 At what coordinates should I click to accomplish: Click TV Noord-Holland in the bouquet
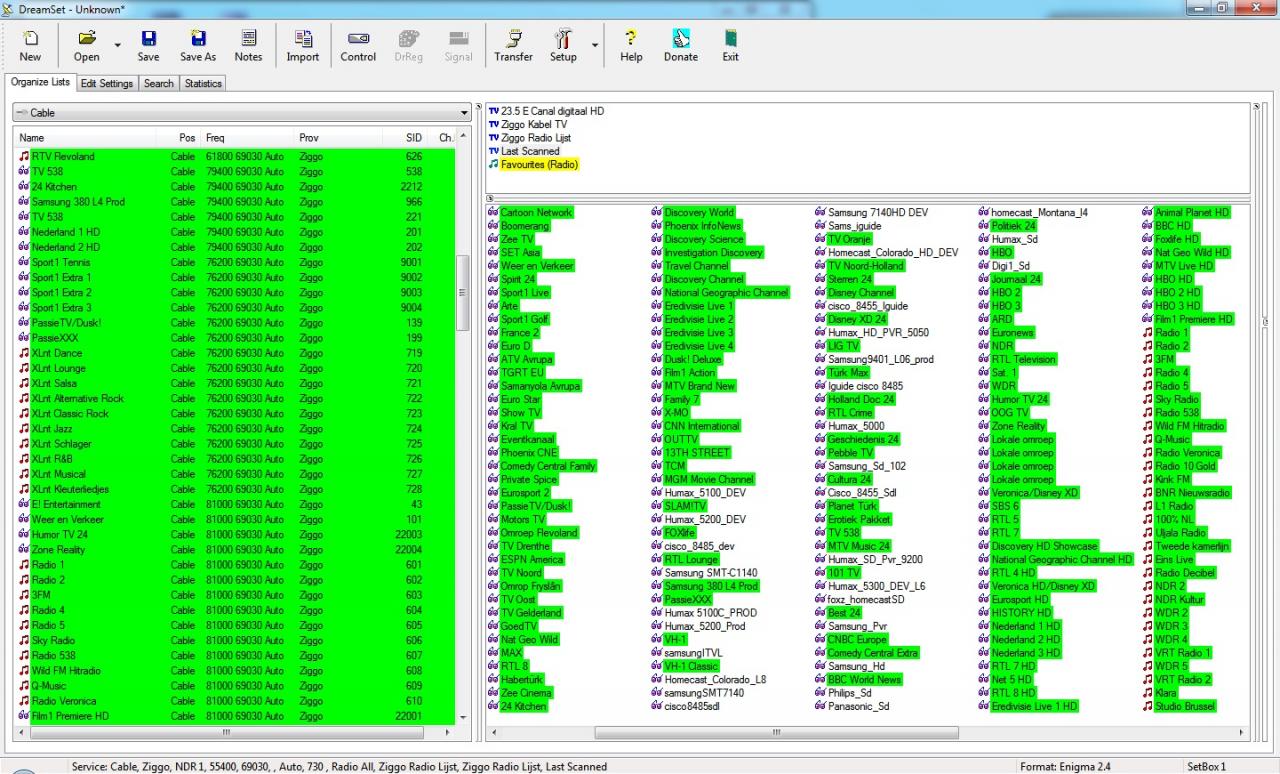tap(865, 266)
